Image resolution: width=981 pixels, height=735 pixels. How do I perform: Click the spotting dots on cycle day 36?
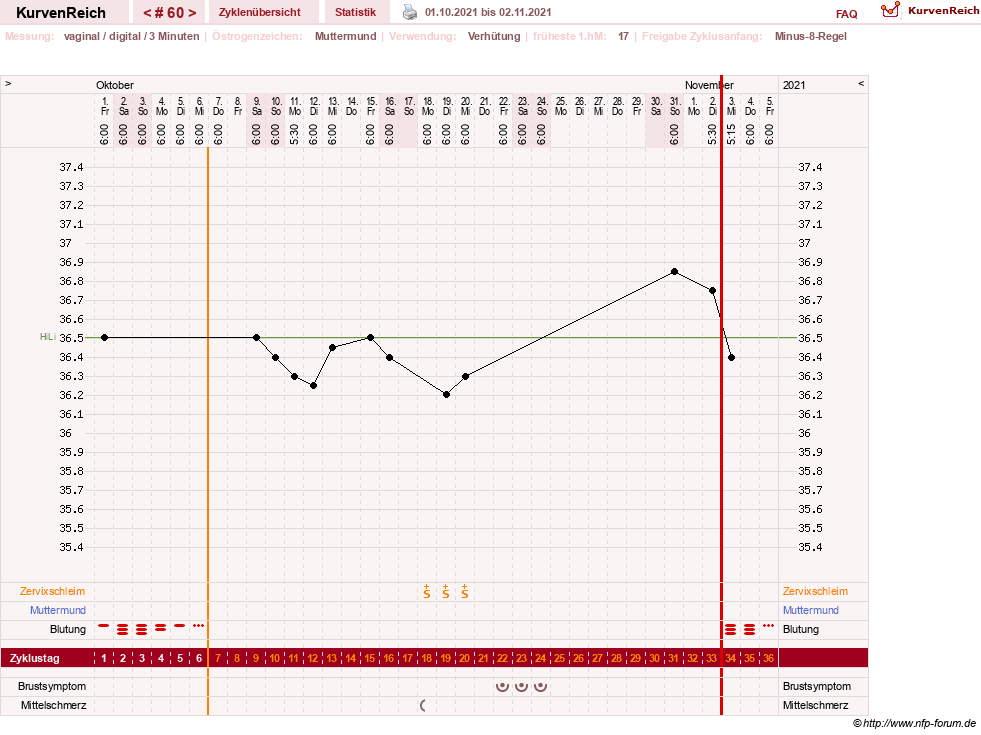pos(768,626)
